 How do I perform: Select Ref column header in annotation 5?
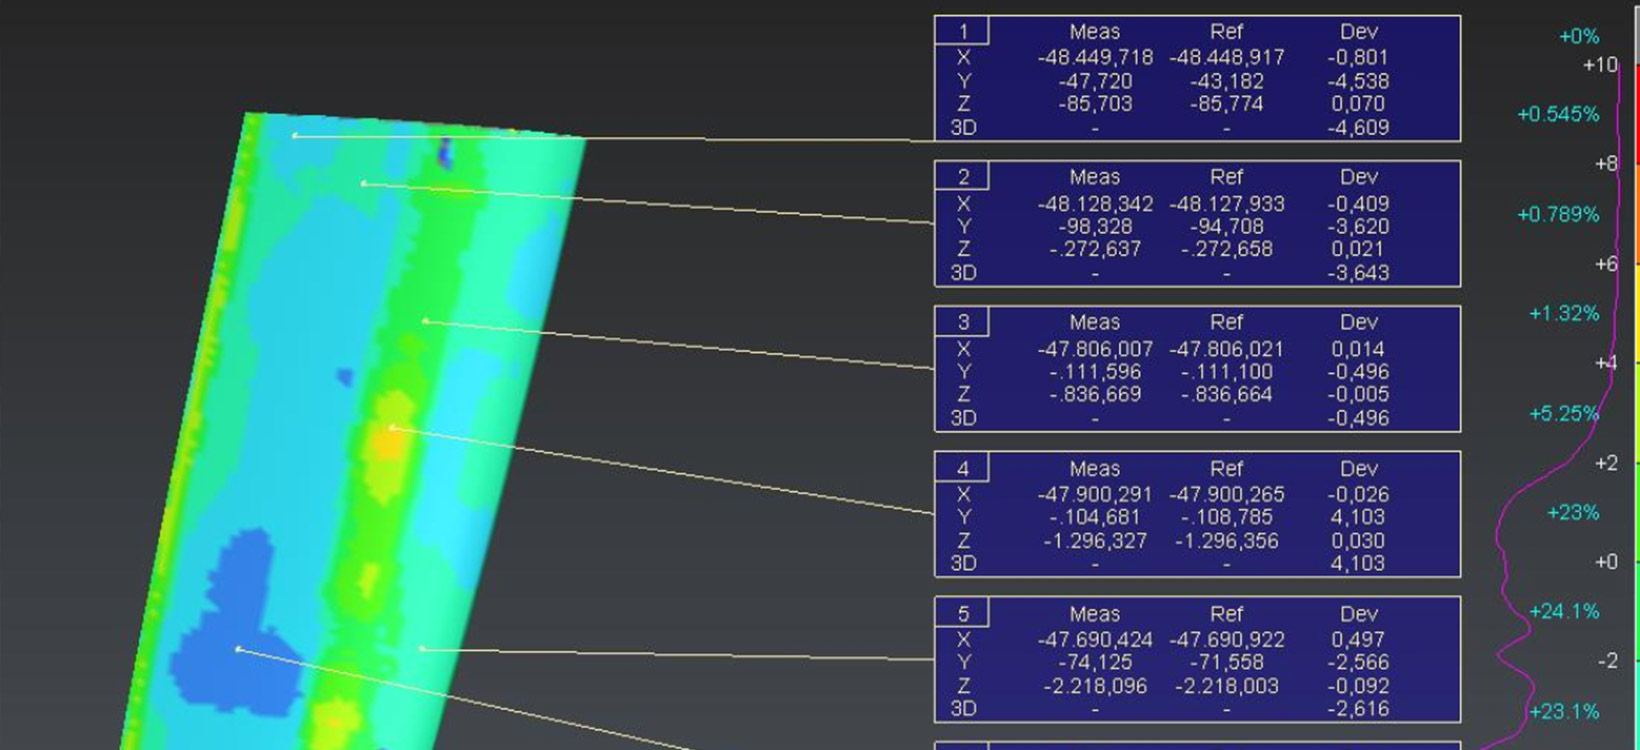(1226, 613)
